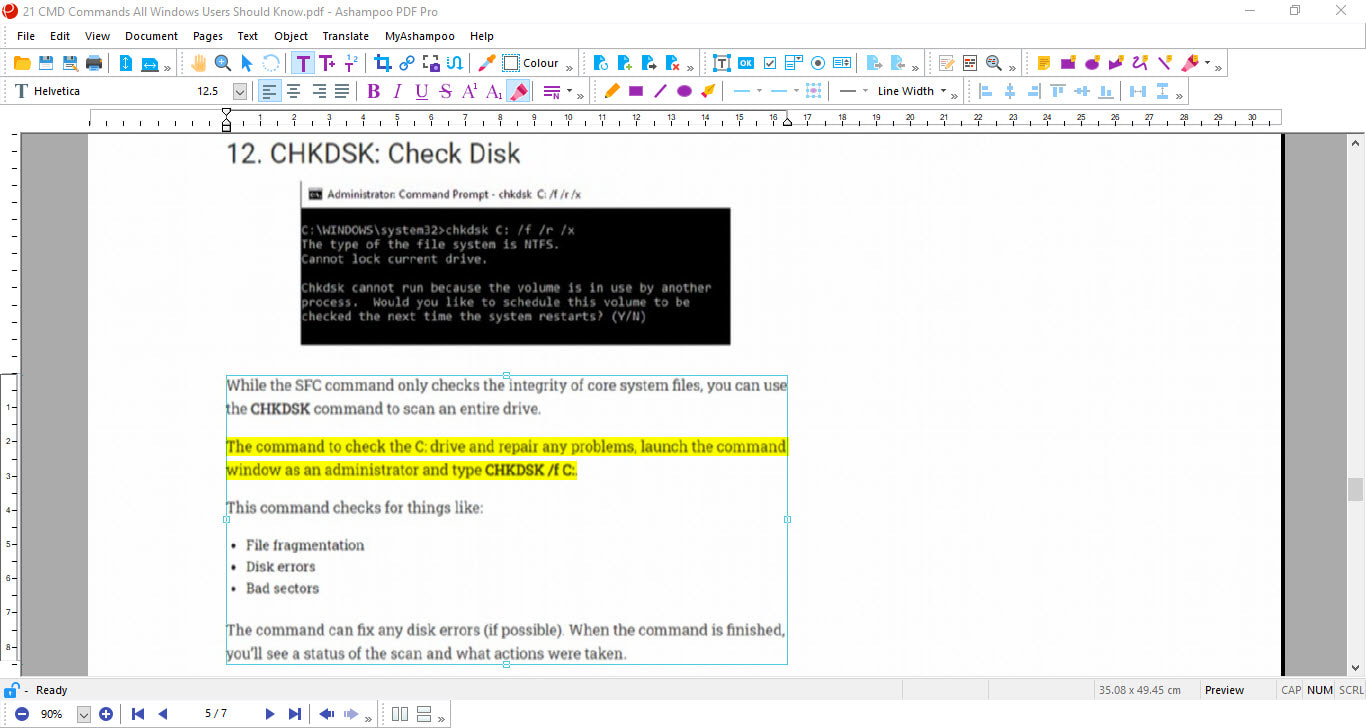Image resolution: width=1366 pixels, height=728 pixels.
Task: Toggle Underline formatting
Action: coord(421,91)
